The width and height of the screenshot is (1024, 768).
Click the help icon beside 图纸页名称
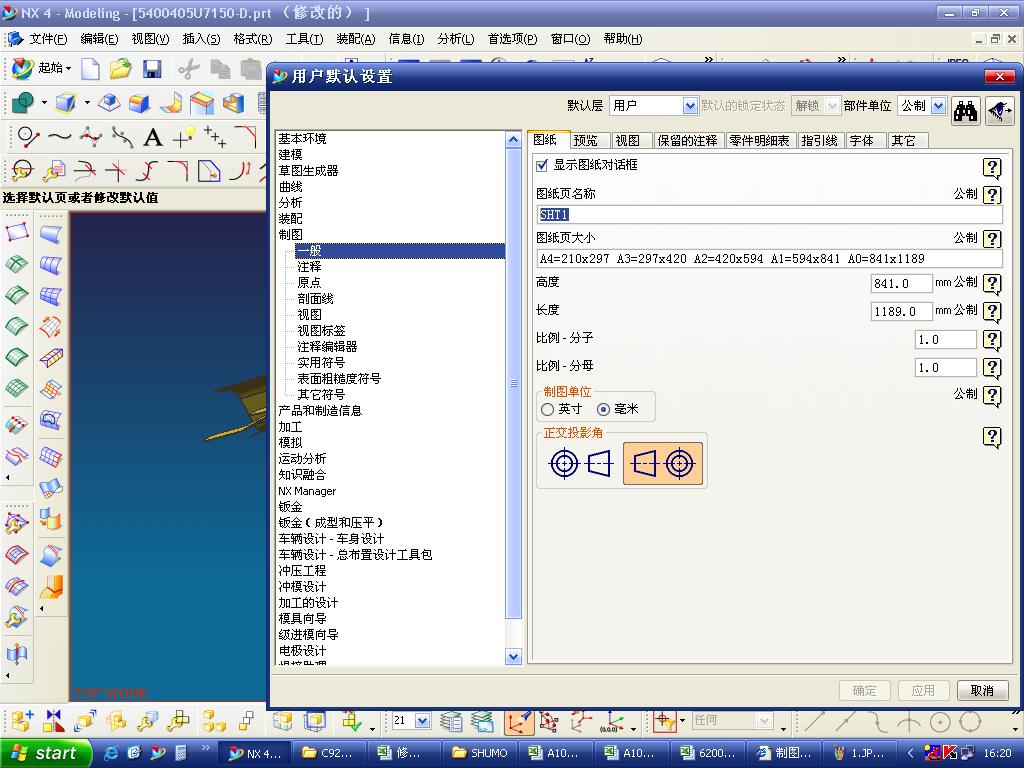coord(992,195)
